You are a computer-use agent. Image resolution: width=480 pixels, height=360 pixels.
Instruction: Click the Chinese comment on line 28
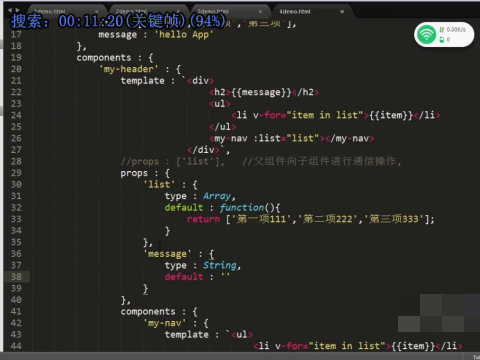click(x=322, y=161)
